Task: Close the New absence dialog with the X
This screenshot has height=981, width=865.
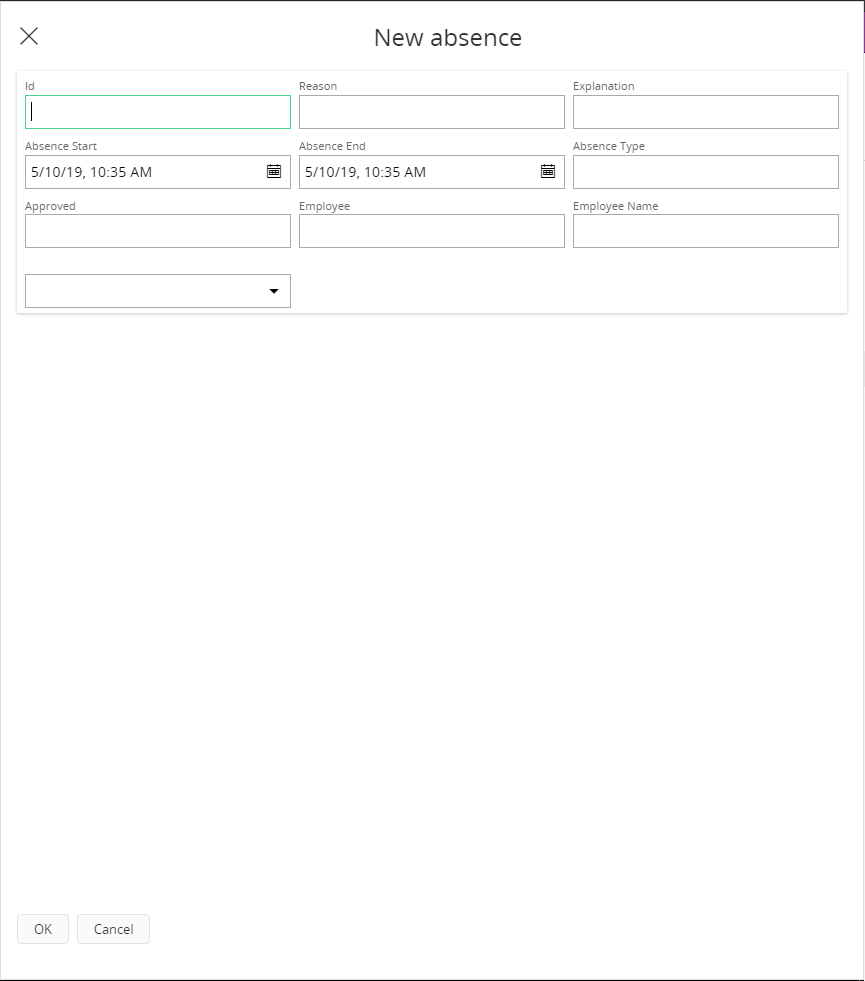Action: pos(29,37)
